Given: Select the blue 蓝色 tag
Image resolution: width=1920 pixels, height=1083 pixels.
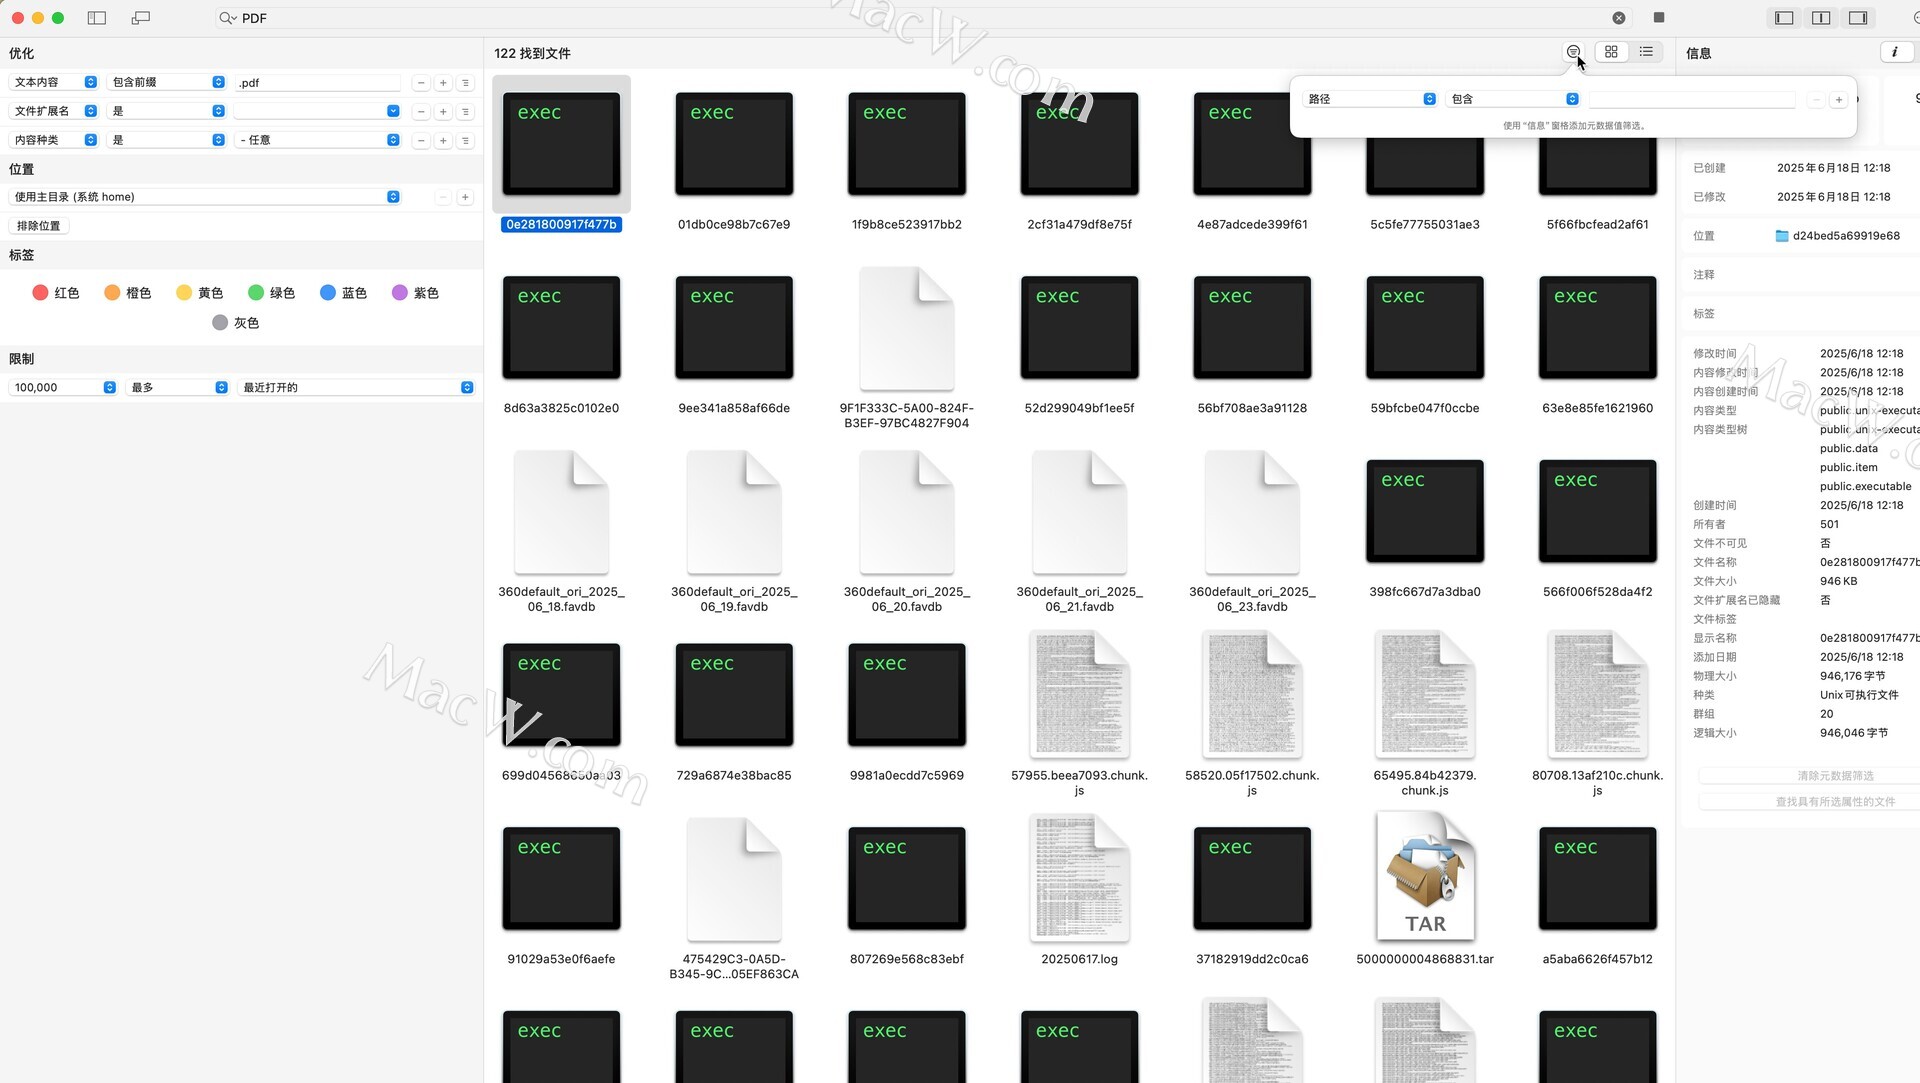Looking at the screenshot, I should point(343,293).
